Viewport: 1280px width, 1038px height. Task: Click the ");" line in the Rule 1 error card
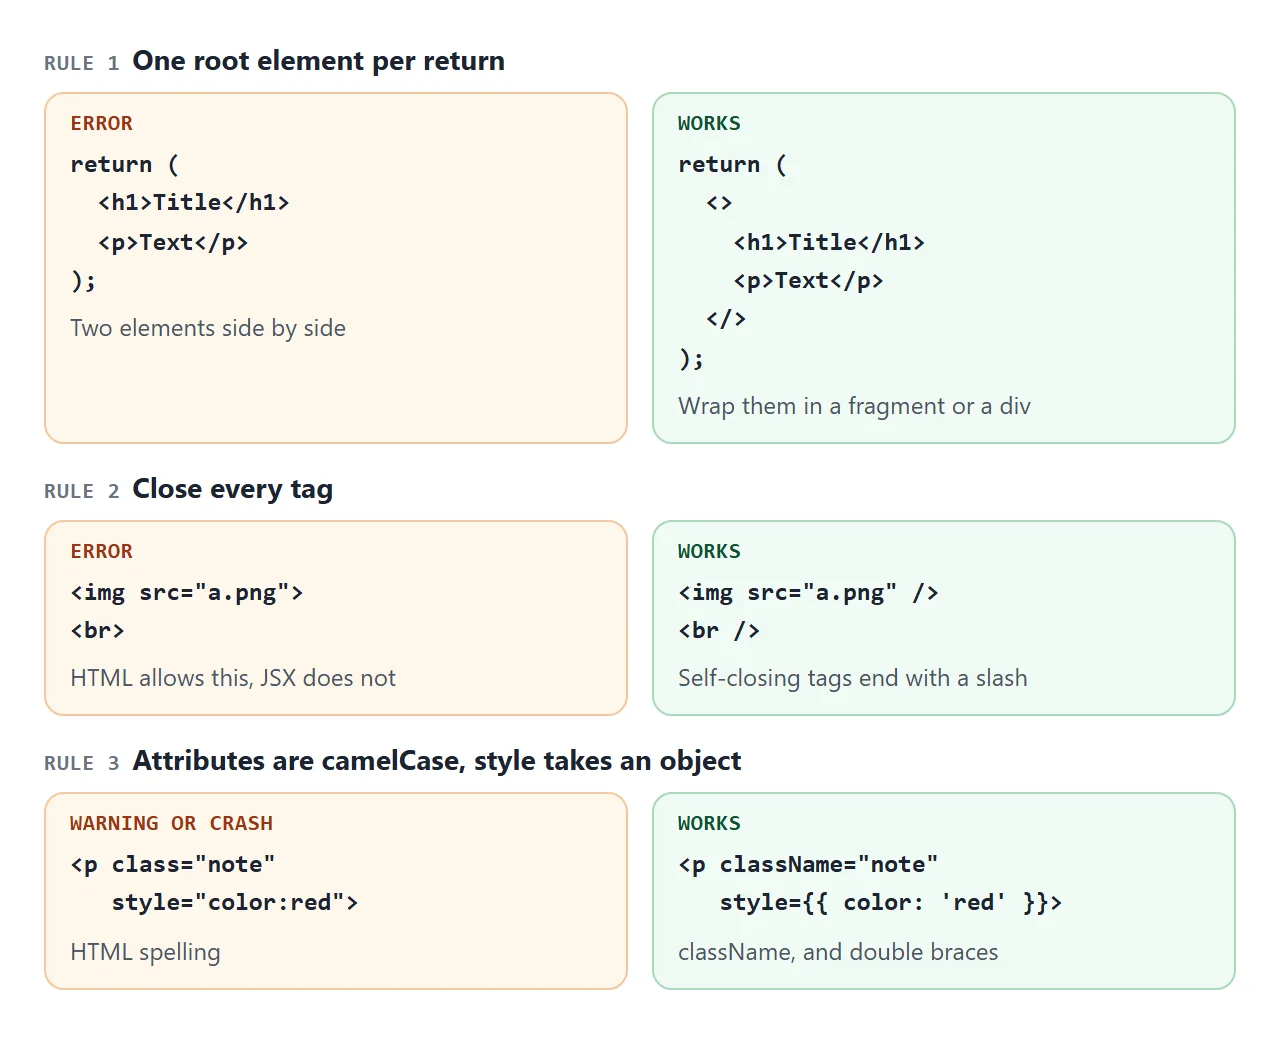(x=83, y=281)
